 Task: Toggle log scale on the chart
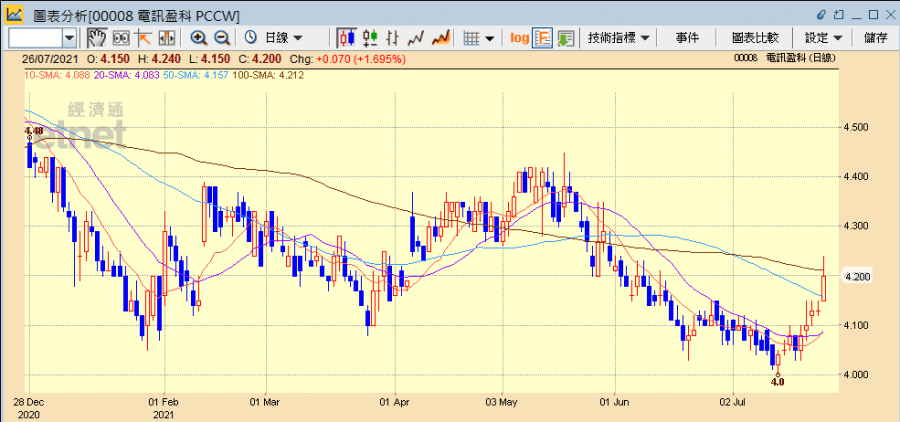[519, 37]
